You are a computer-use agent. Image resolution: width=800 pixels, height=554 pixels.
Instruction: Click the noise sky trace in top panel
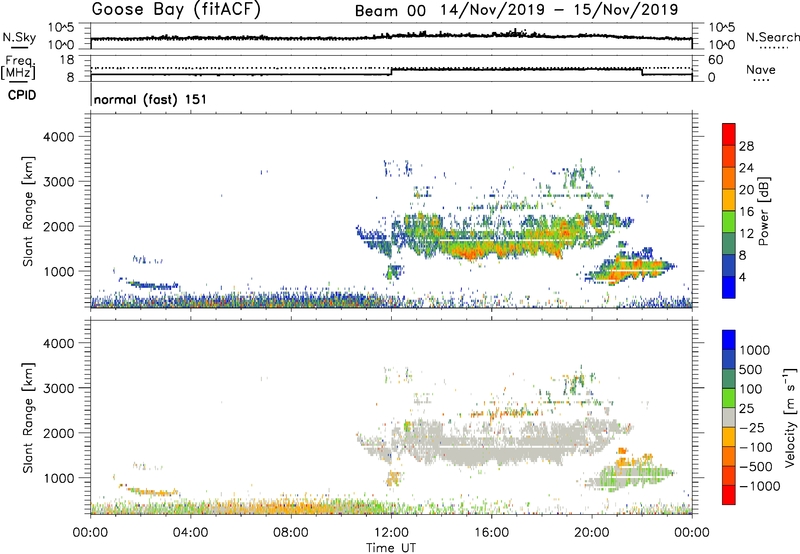(391, 37)
